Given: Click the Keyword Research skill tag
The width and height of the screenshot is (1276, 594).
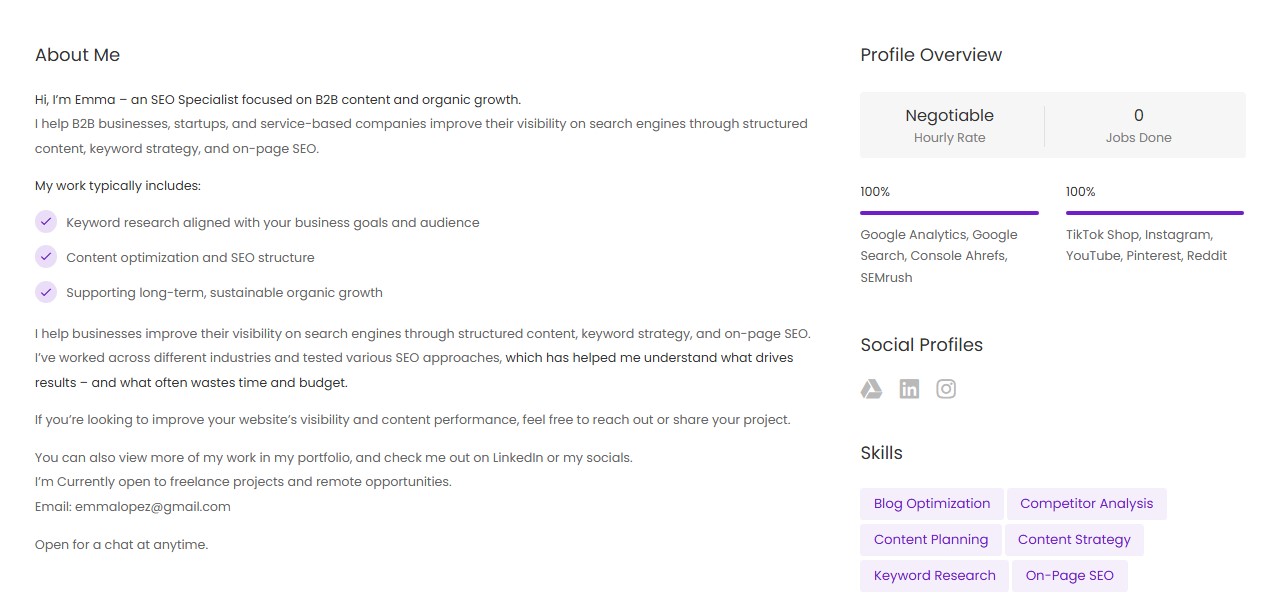Looking at the screenshot, I should tap(935, 576).
